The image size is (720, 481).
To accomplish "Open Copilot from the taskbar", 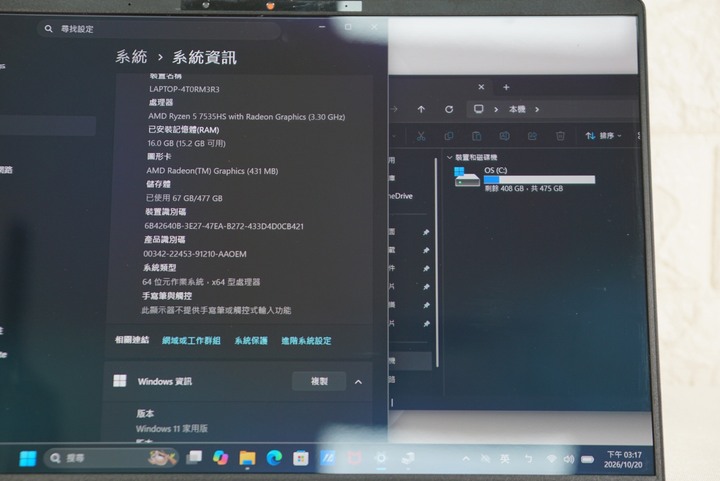I will click(220, 458).
